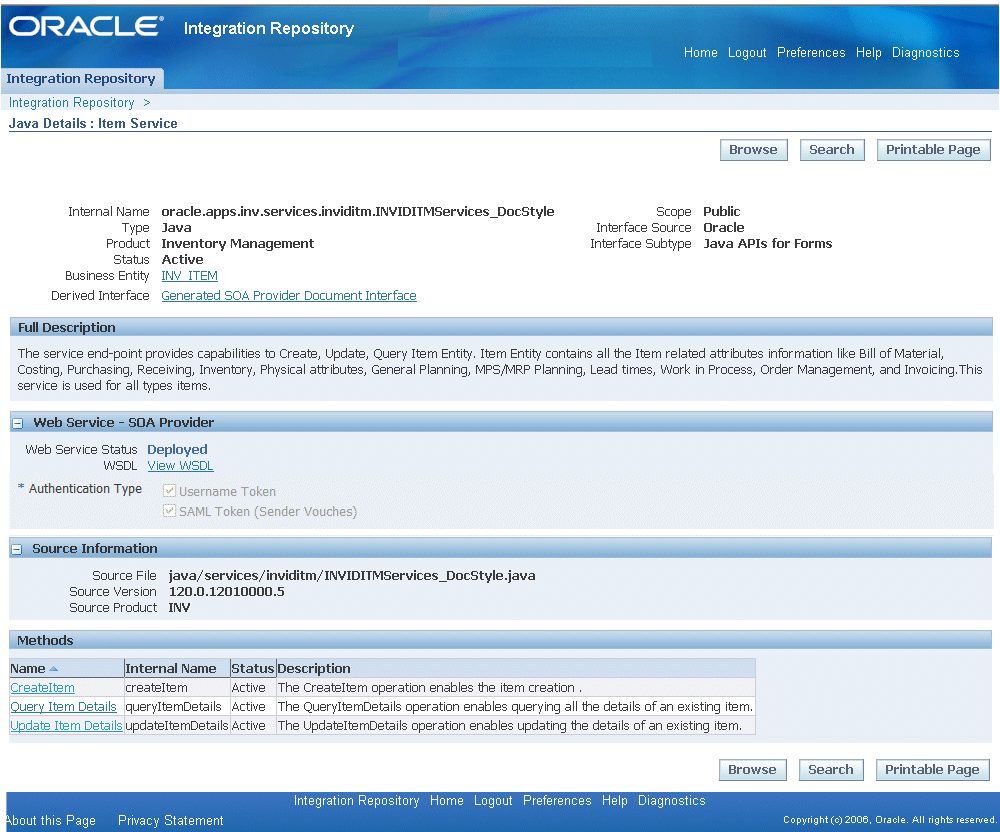
Task: Click the source file path value
Action: click(352, 576)
